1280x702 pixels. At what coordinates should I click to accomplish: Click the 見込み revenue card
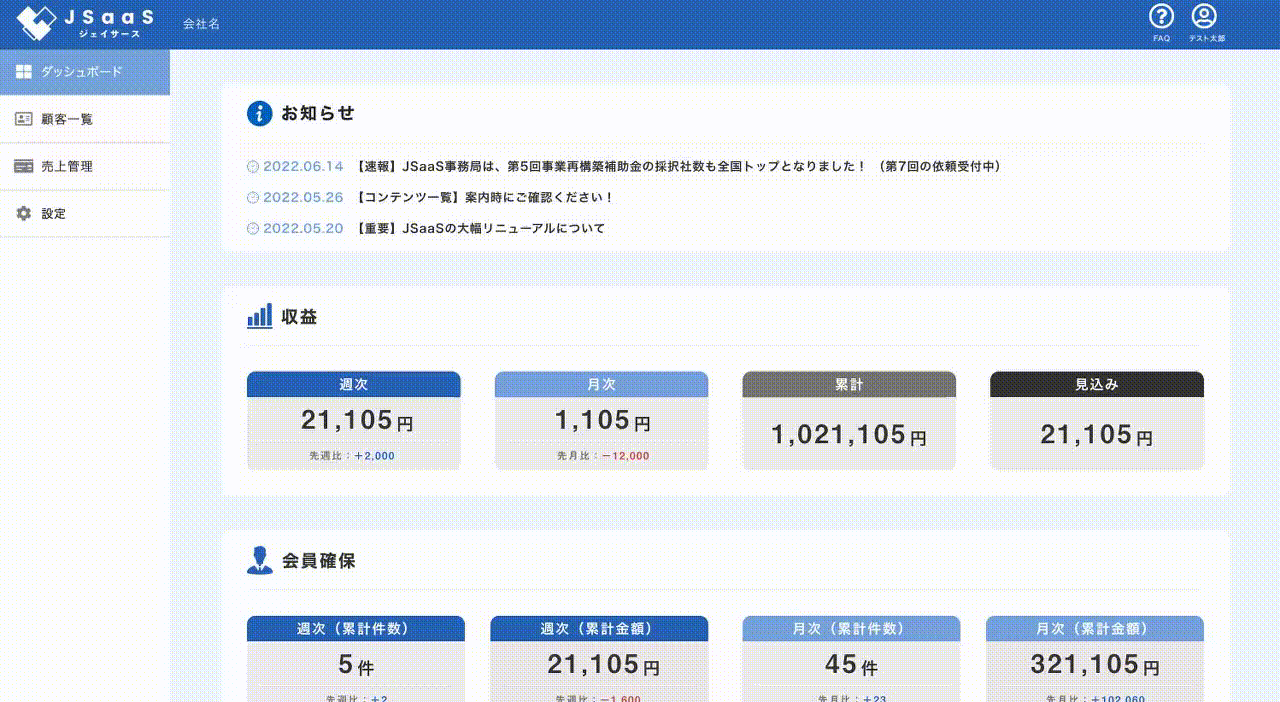(x=1097, y=421)
